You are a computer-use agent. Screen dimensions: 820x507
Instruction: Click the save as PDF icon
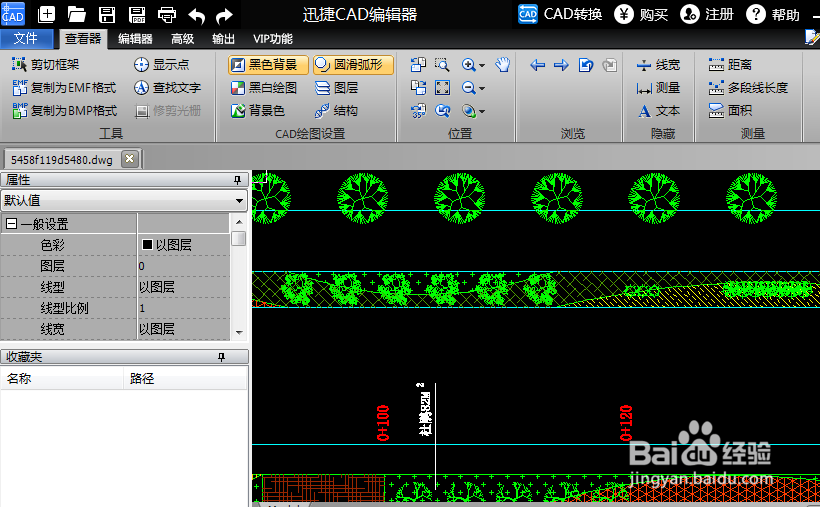(x=137, y=14)
